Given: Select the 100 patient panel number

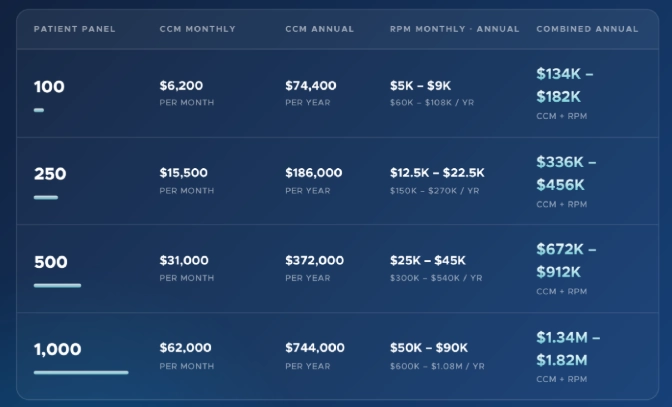Looking at the screenshot, I should [x=49, y=87].
